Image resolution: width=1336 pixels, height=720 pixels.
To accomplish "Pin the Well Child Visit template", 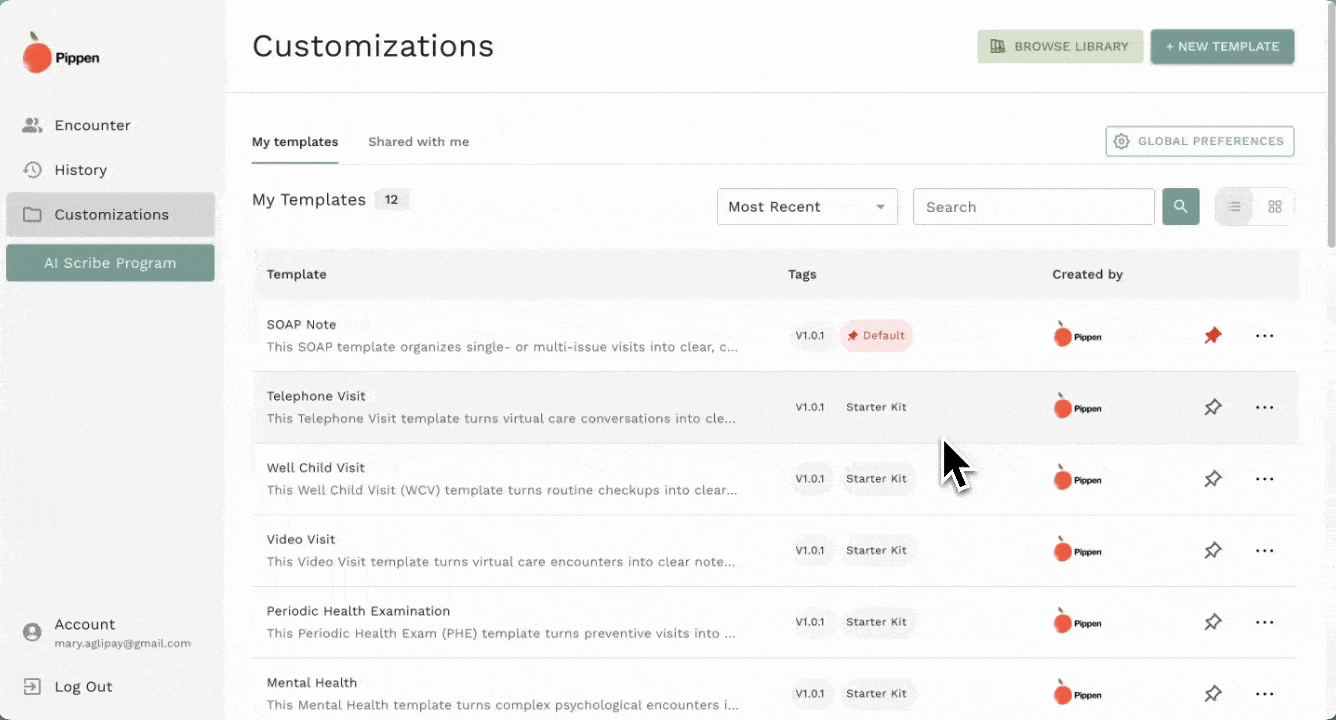I will [1212, 479].
